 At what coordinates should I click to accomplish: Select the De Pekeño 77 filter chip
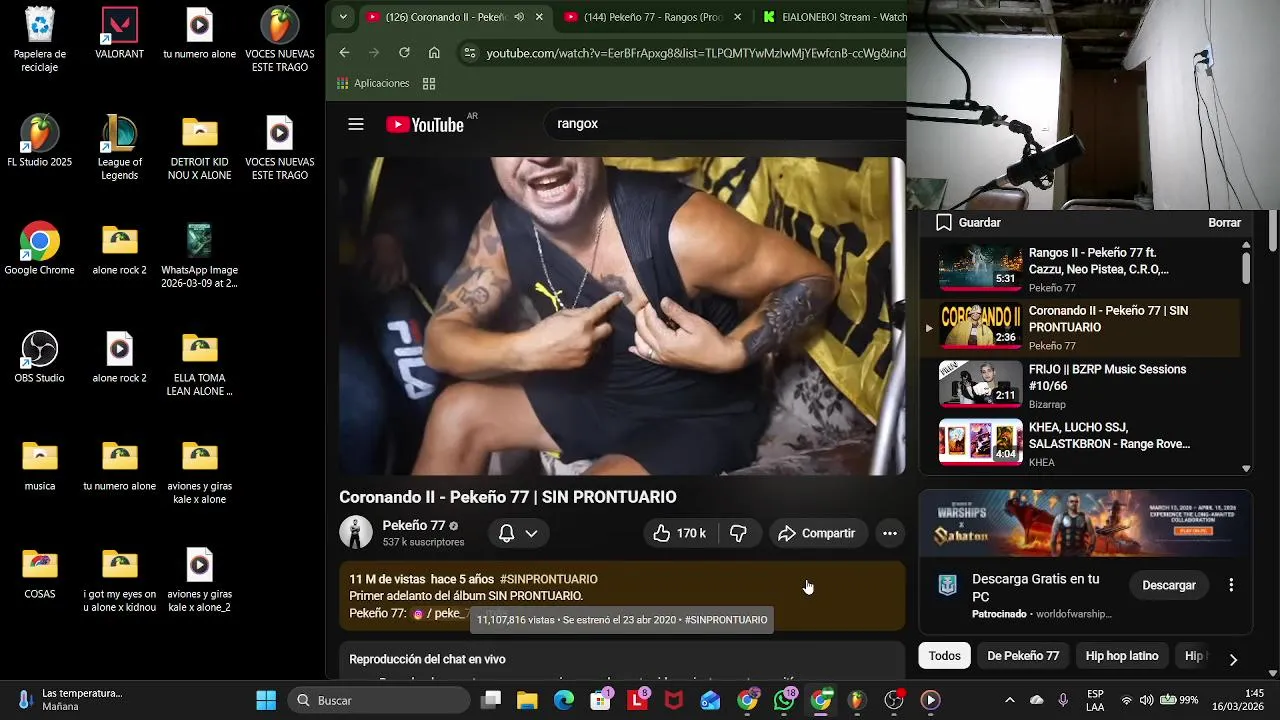coord(1023,656)
